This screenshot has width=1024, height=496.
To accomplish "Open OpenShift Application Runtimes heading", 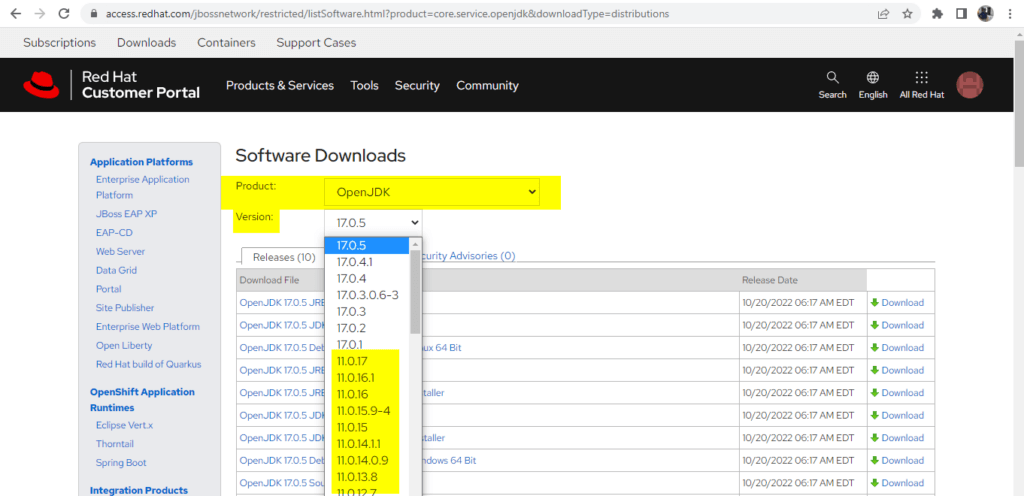I will [142, 399].
